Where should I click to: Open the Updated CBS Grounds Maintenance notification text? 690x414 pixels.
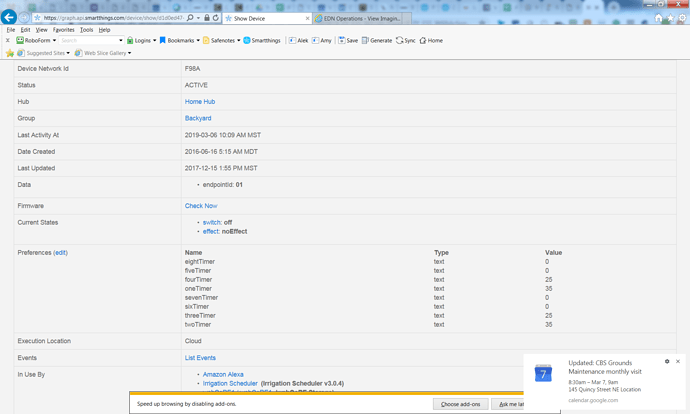coord(605,367)
